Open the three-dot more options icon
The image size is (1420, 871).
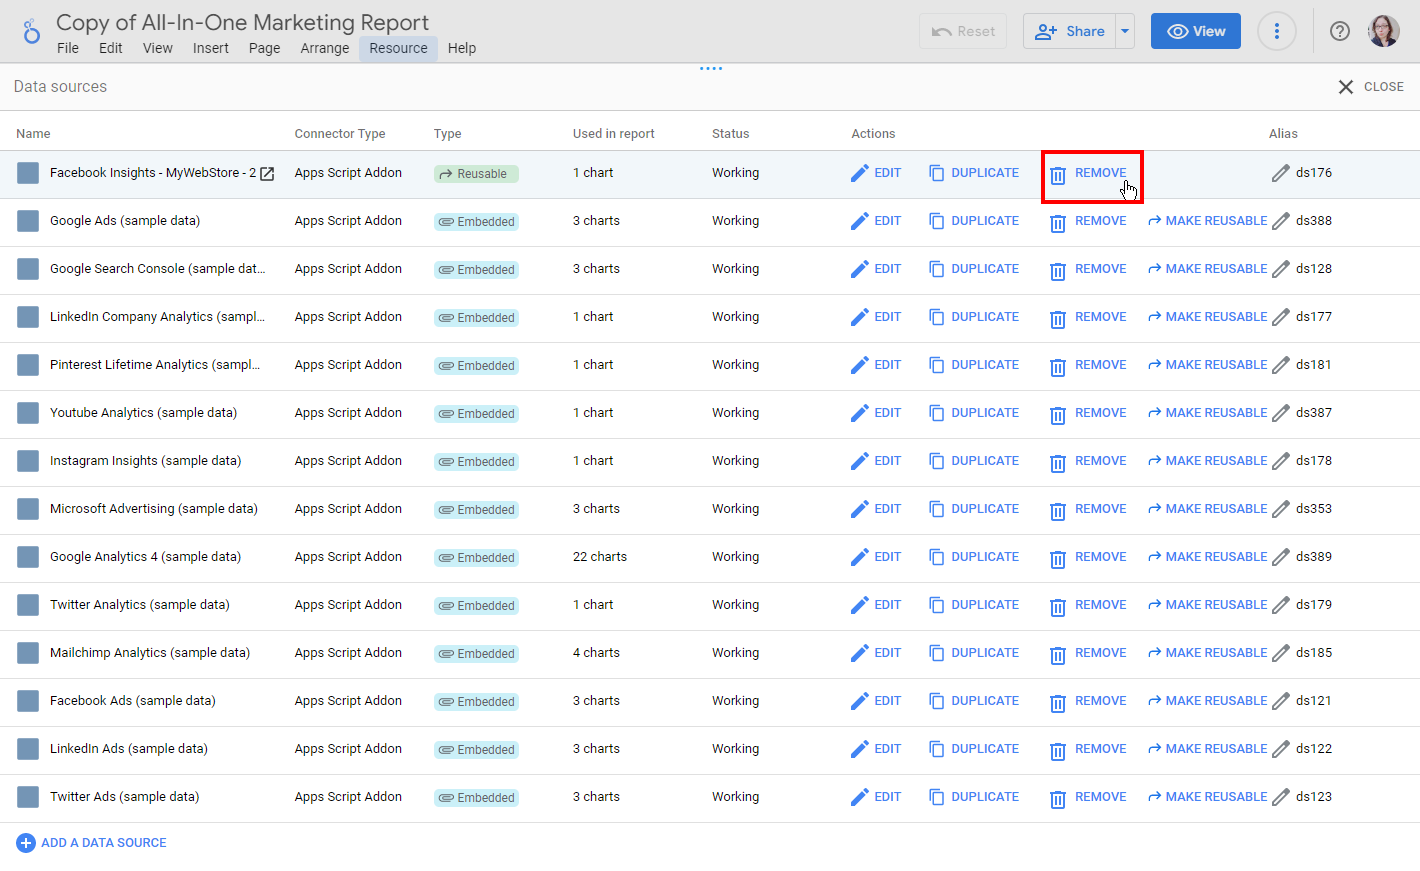pyautogui.click(x=1277, y=31)
